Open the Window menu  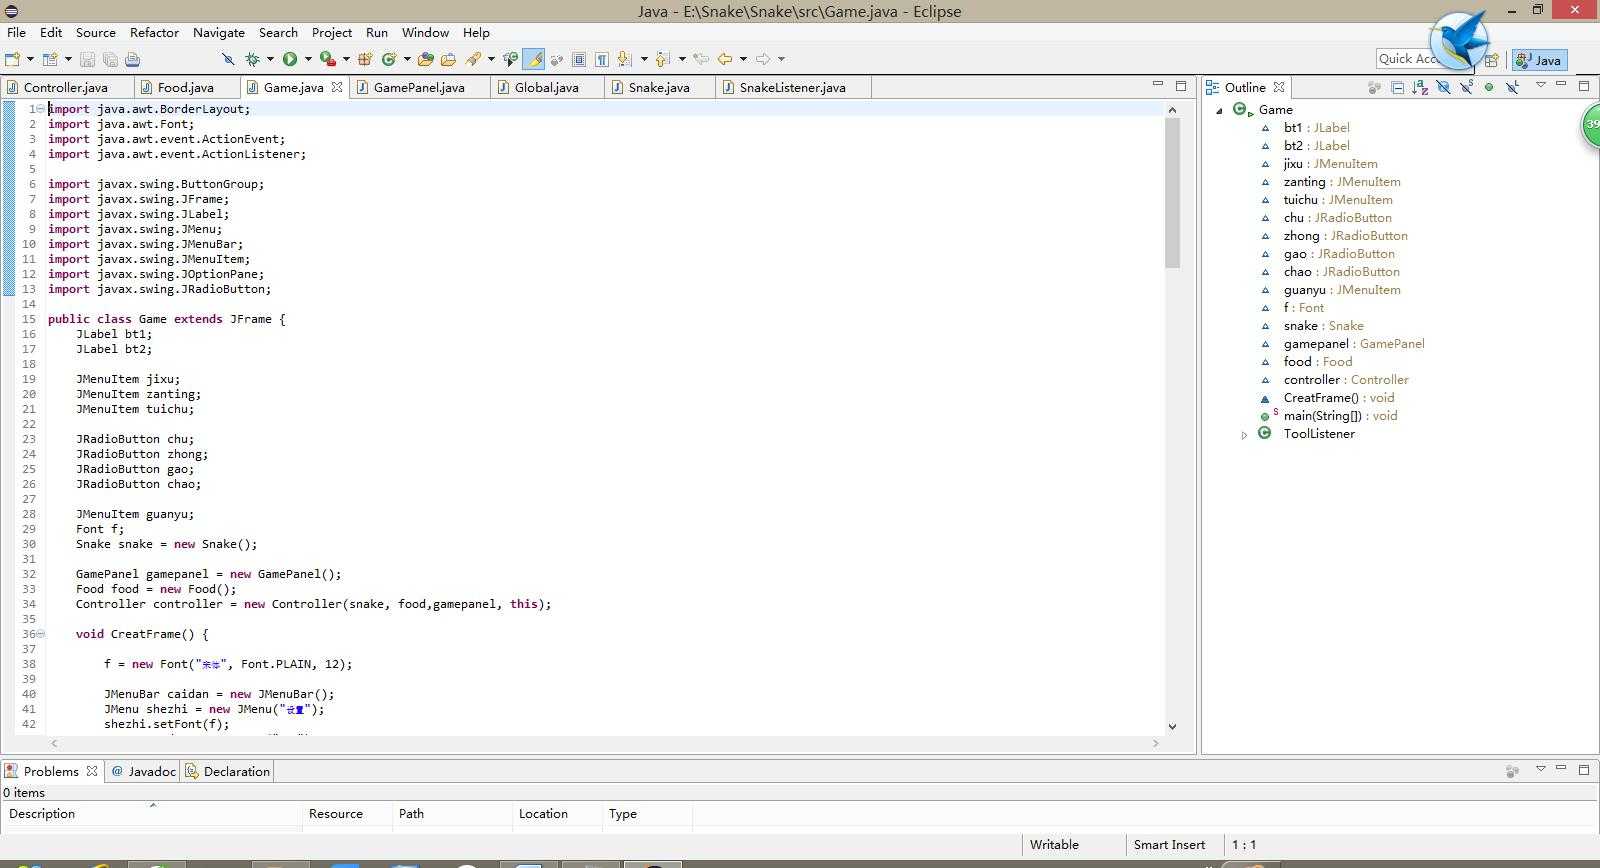click(425, 32)
